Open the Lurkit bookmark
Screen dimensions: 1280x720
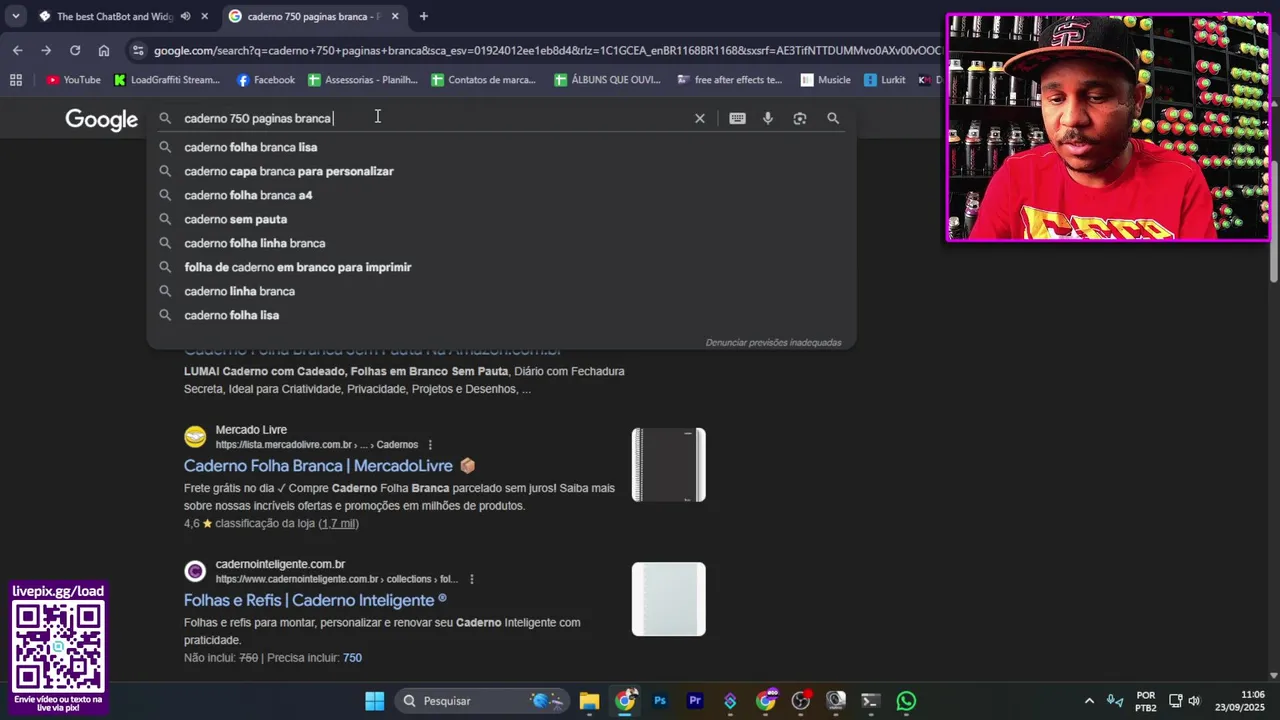point(885,80)
